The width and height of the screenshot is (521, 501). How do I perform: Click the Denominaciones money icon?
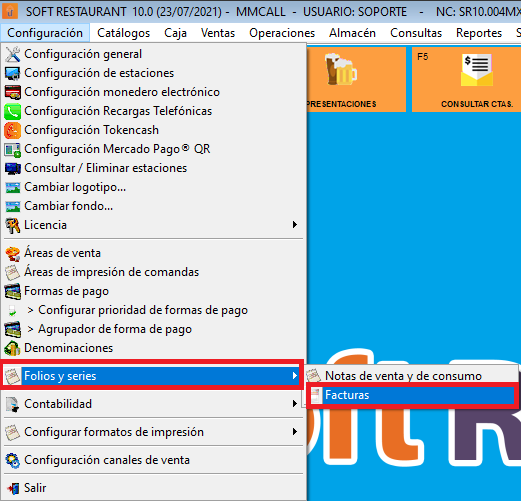[13, 348]
